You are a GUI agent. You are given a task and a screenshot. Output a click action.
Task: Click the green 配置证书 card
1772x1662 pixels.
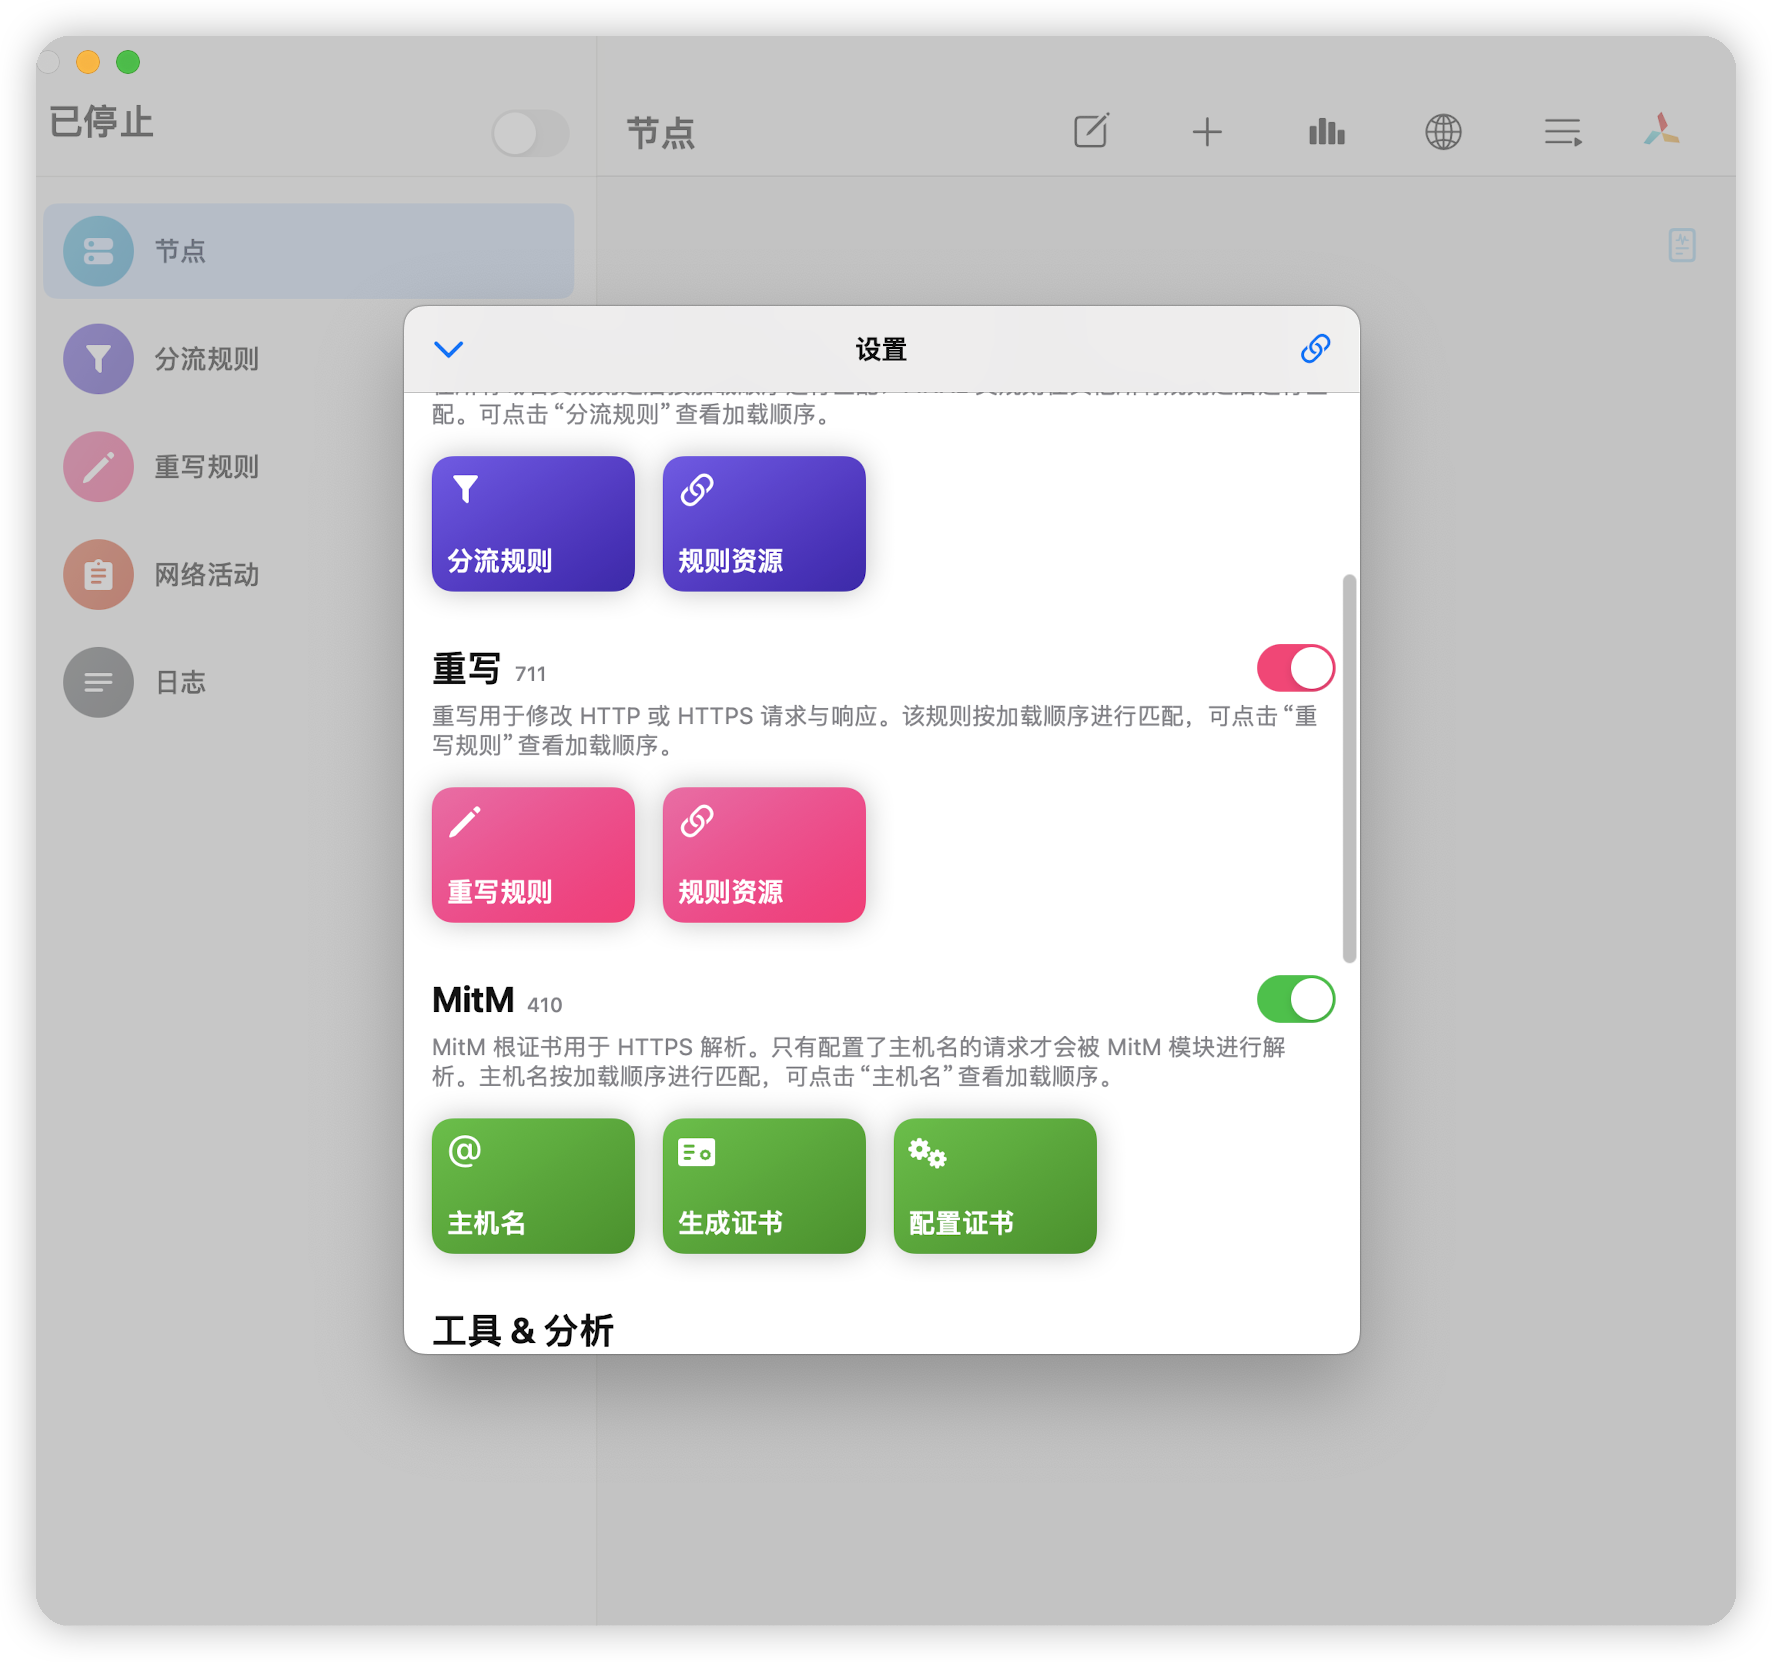click(995, 1186)
